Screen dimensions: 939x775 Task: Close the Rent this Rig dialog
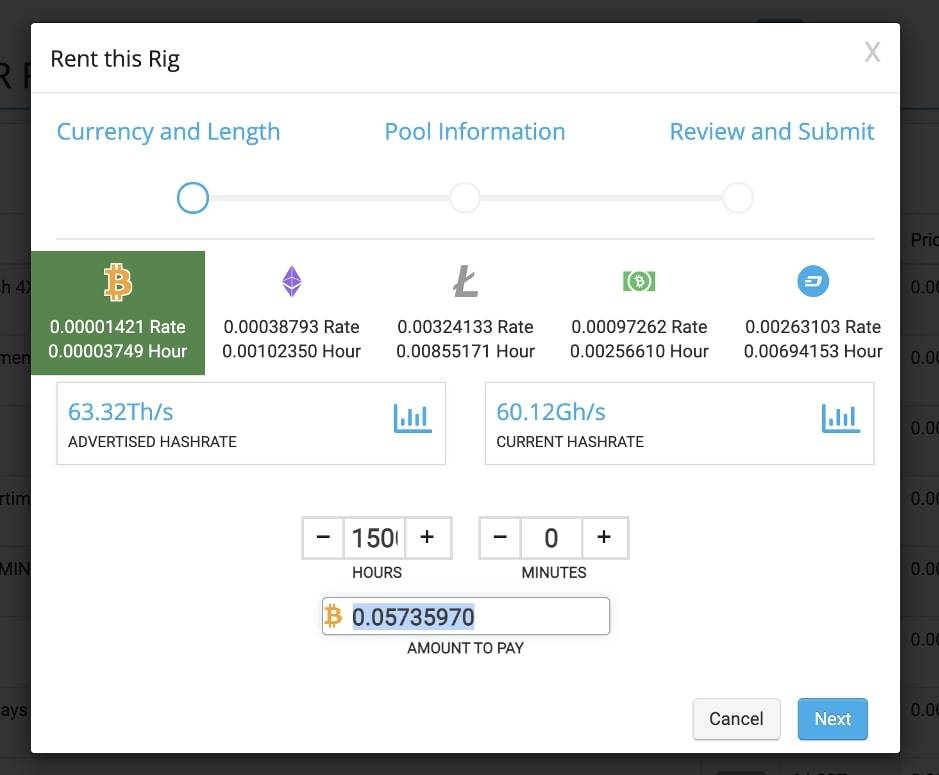[872, 53]
